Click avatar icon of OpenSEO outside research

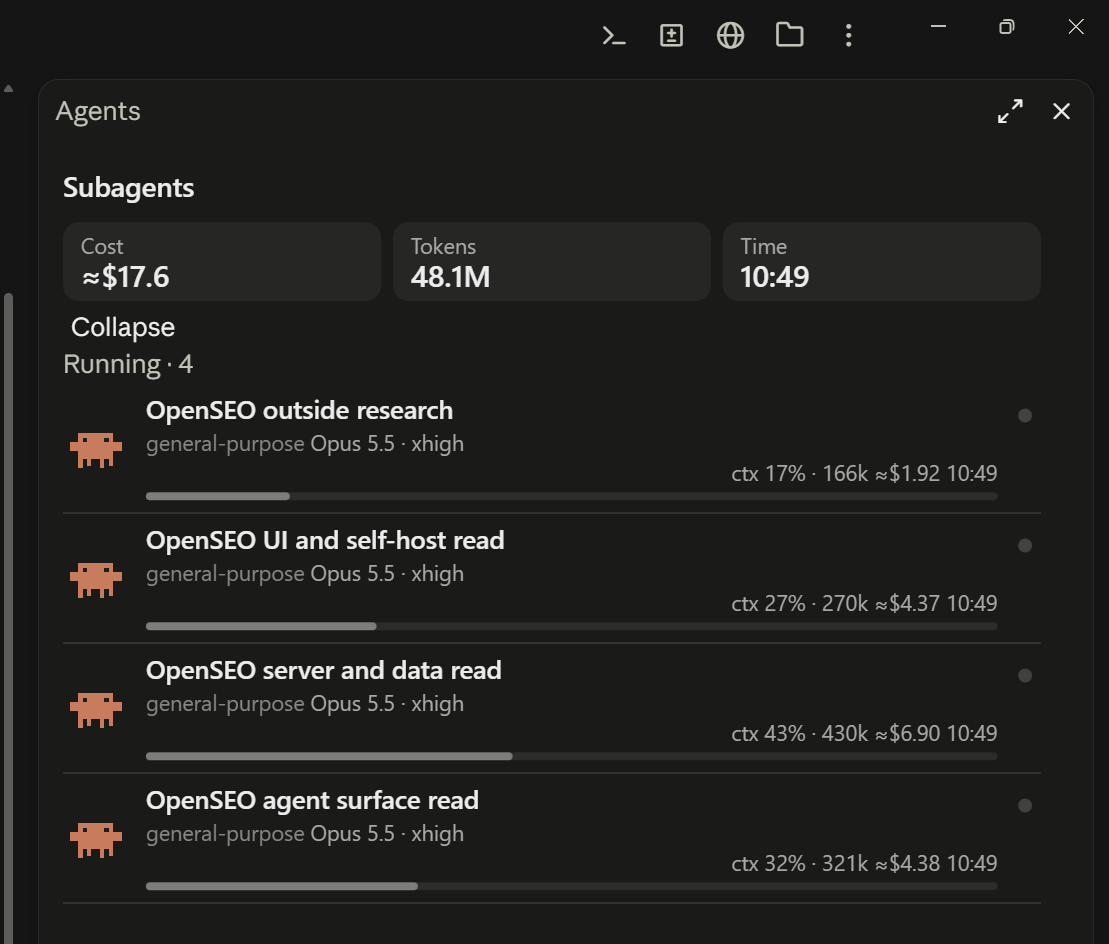coord(96,450)
